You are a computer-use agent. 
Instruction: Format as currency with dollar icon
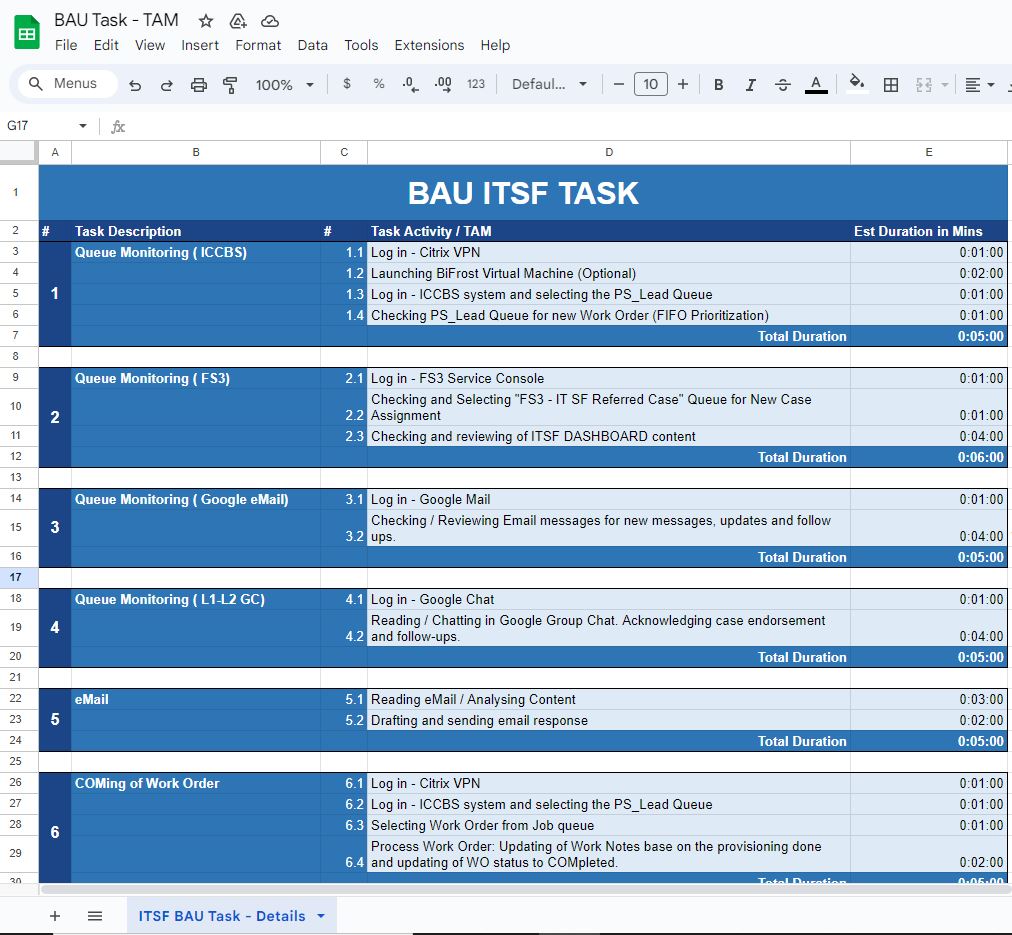[347, 84]
